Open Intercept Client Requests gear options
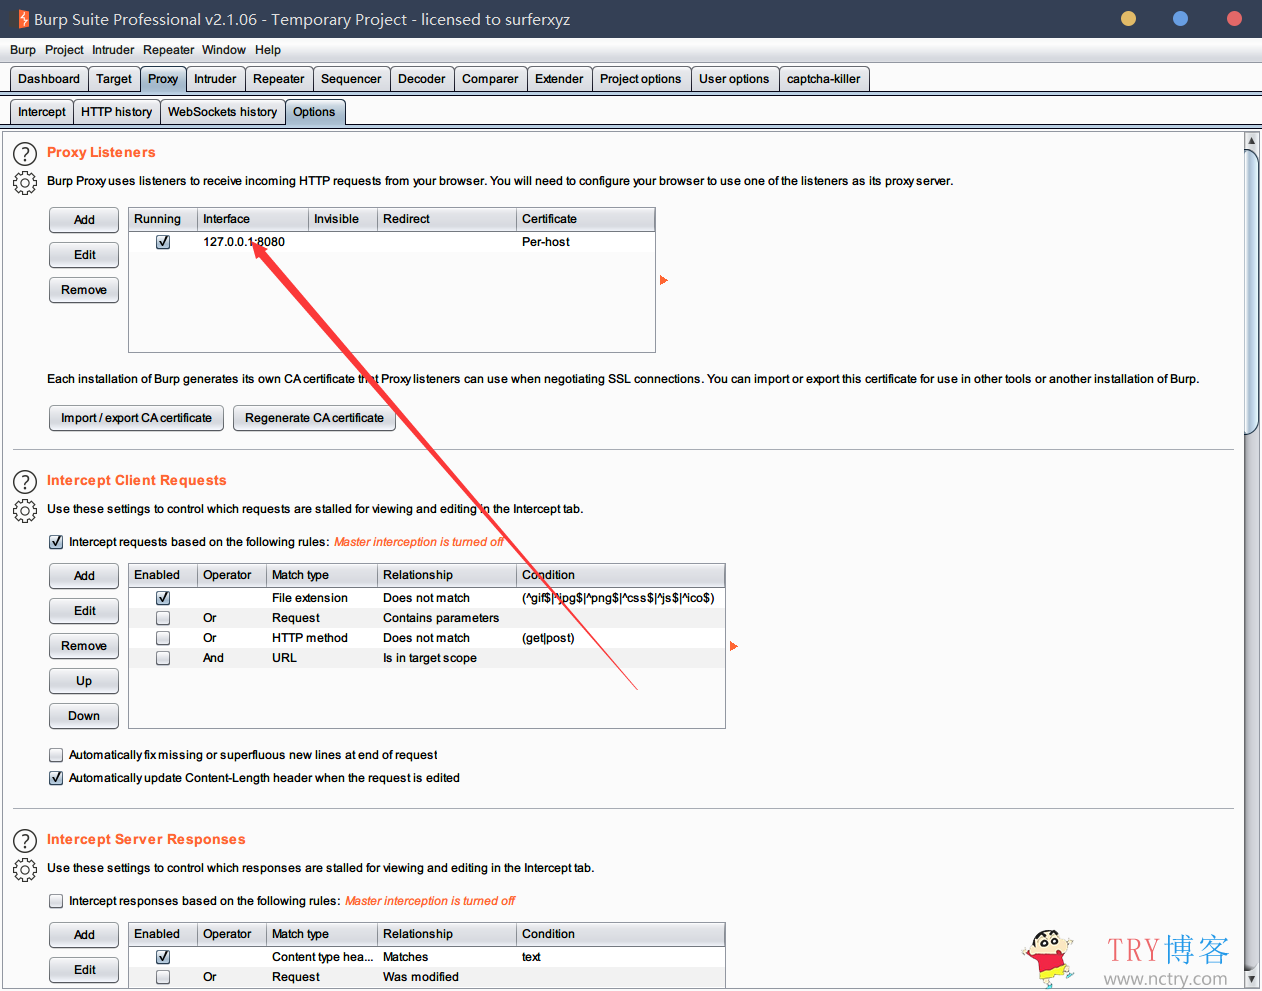Viewport: 1262px width, 991px height. [25, 511]
